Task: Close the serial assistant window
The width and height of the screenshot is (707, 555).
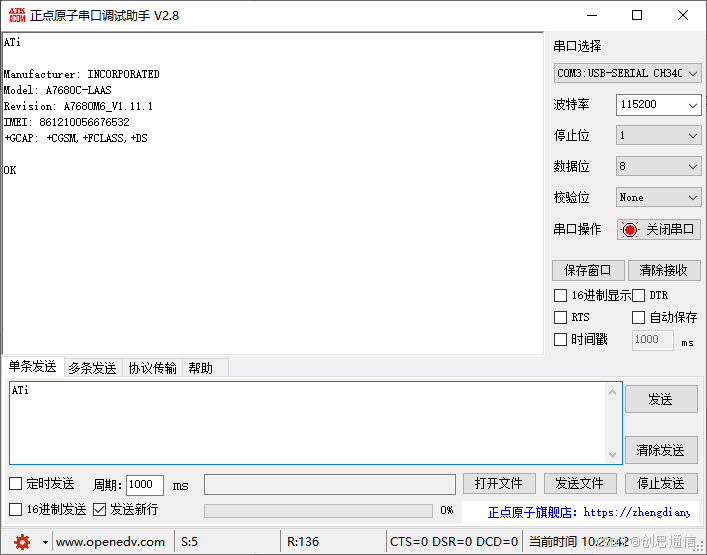Action: 683,15
